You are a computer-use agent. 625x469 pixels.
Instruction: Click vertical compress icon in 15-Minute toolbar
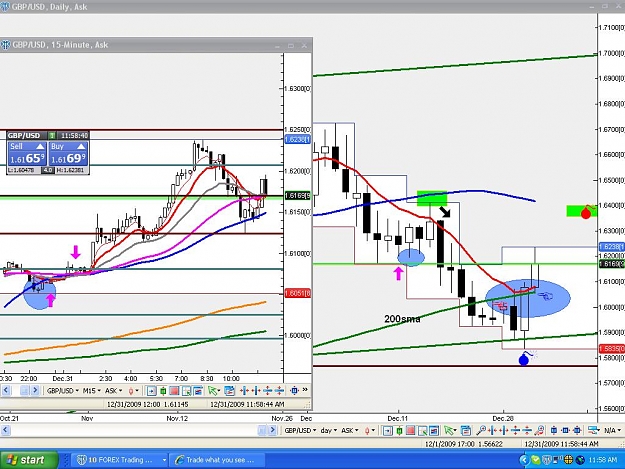[x=279, y=391]
